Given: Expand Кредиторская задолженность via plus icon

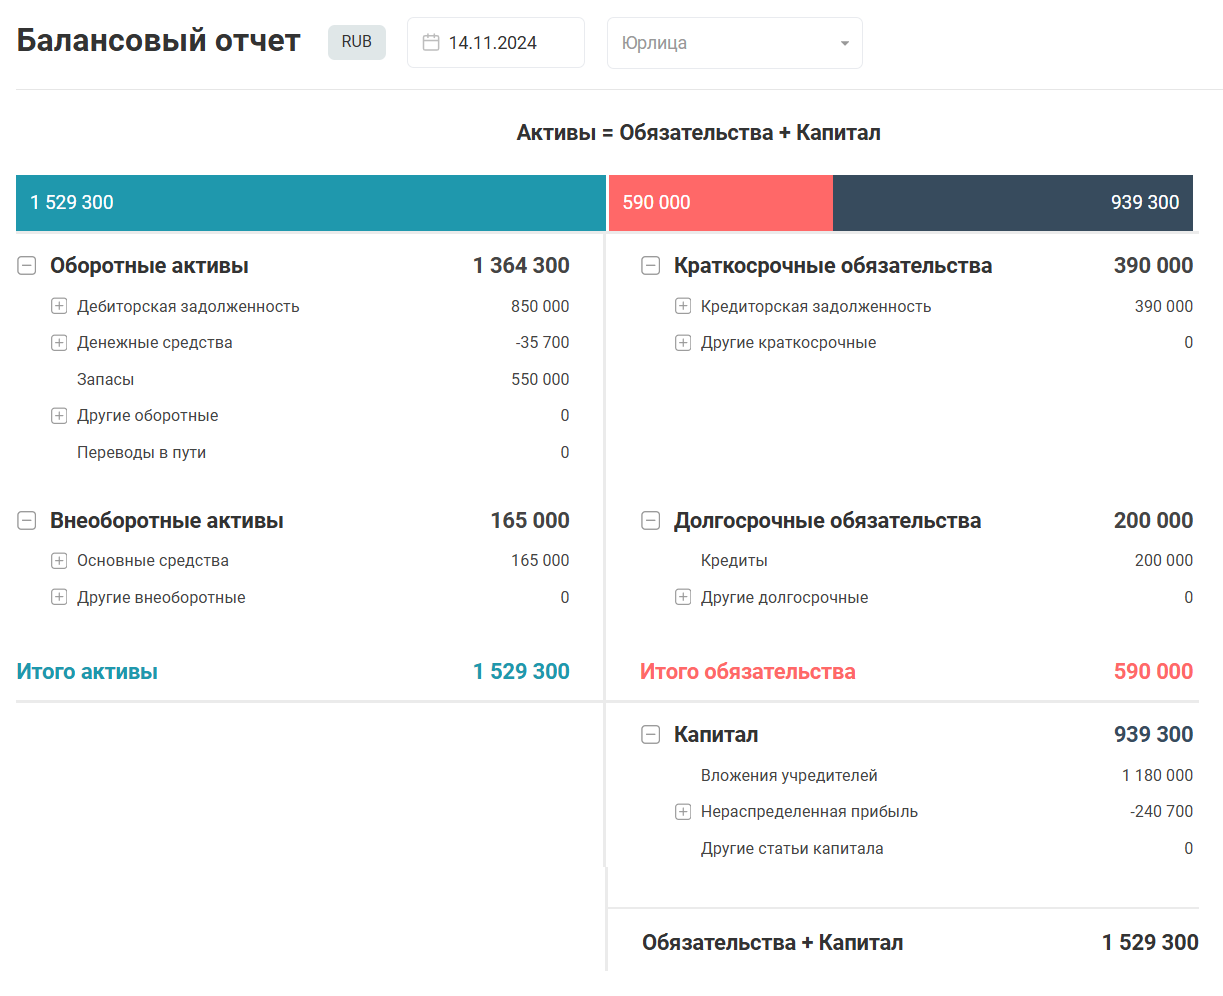Looking at the screenshot, I should [683, 306].
